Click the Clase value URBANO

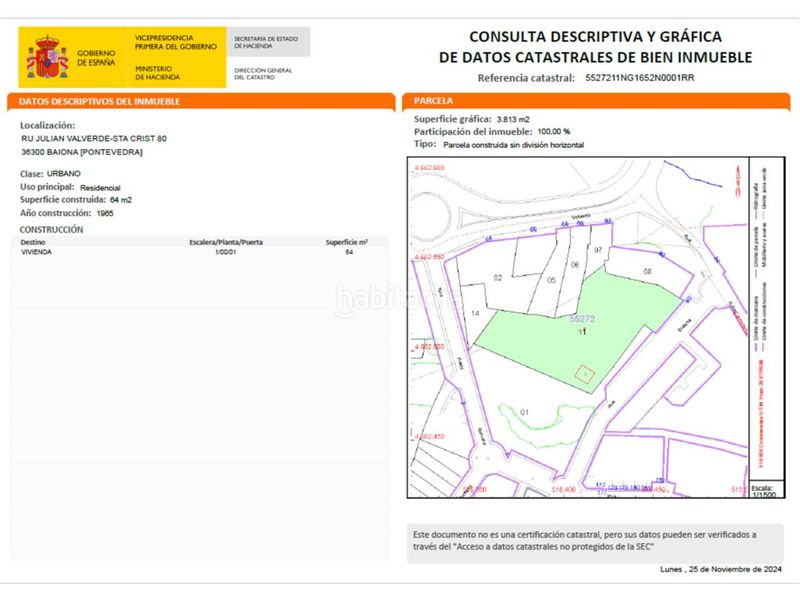[x=64, y=173]
